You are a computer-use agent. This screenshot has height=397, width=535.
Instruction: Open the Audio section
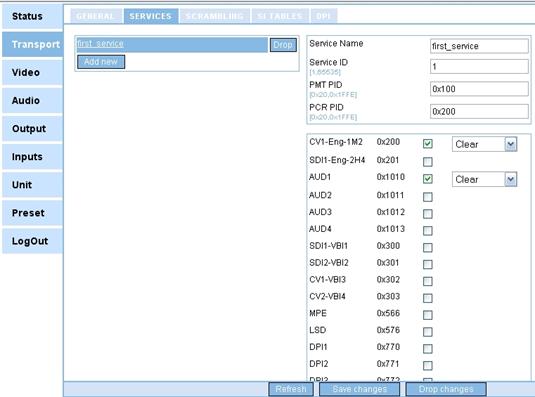click(x=32, y=101)
